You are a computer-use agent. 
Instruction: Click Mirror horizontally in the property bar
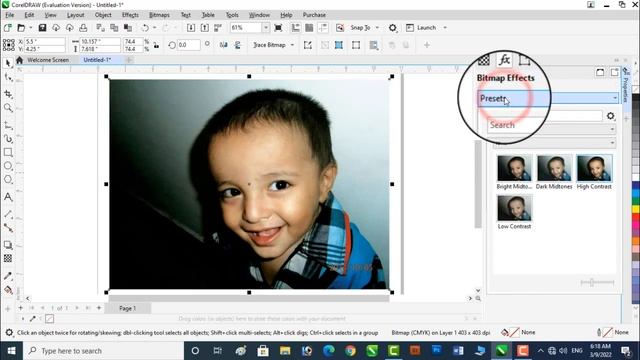[223, 45]
